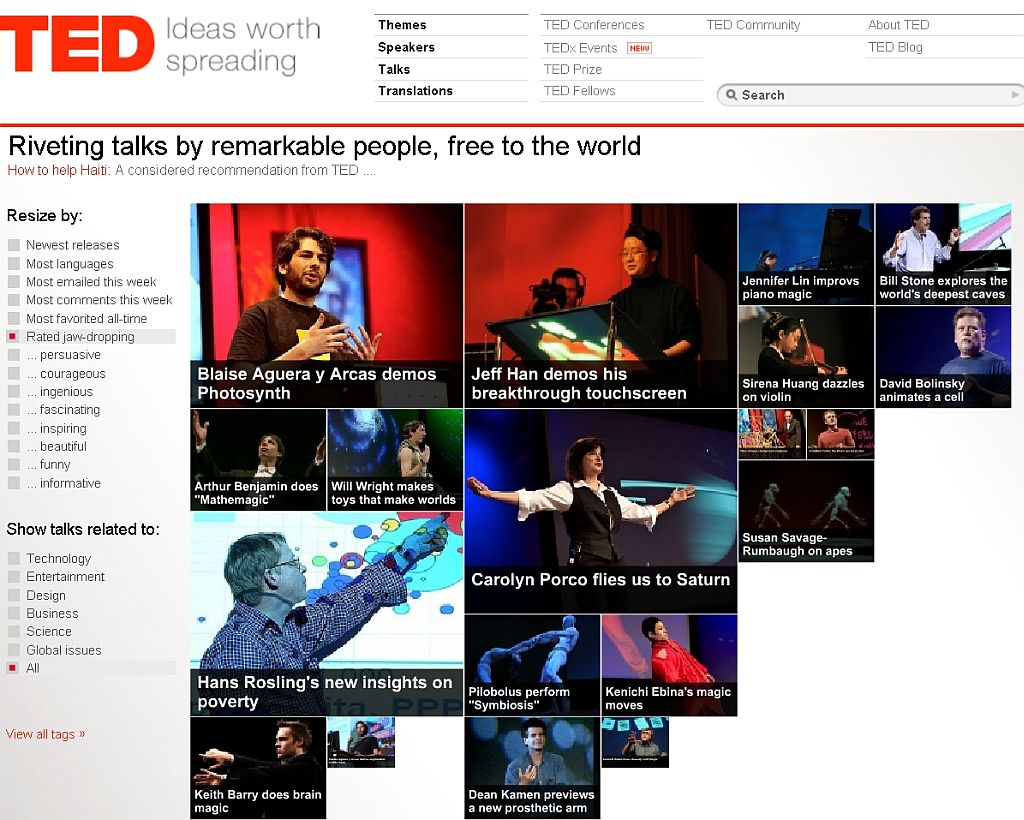The height and width of the screenshot is (820, 1024).
Task: Open the Speakers menu
Action: tap(405, 47)
